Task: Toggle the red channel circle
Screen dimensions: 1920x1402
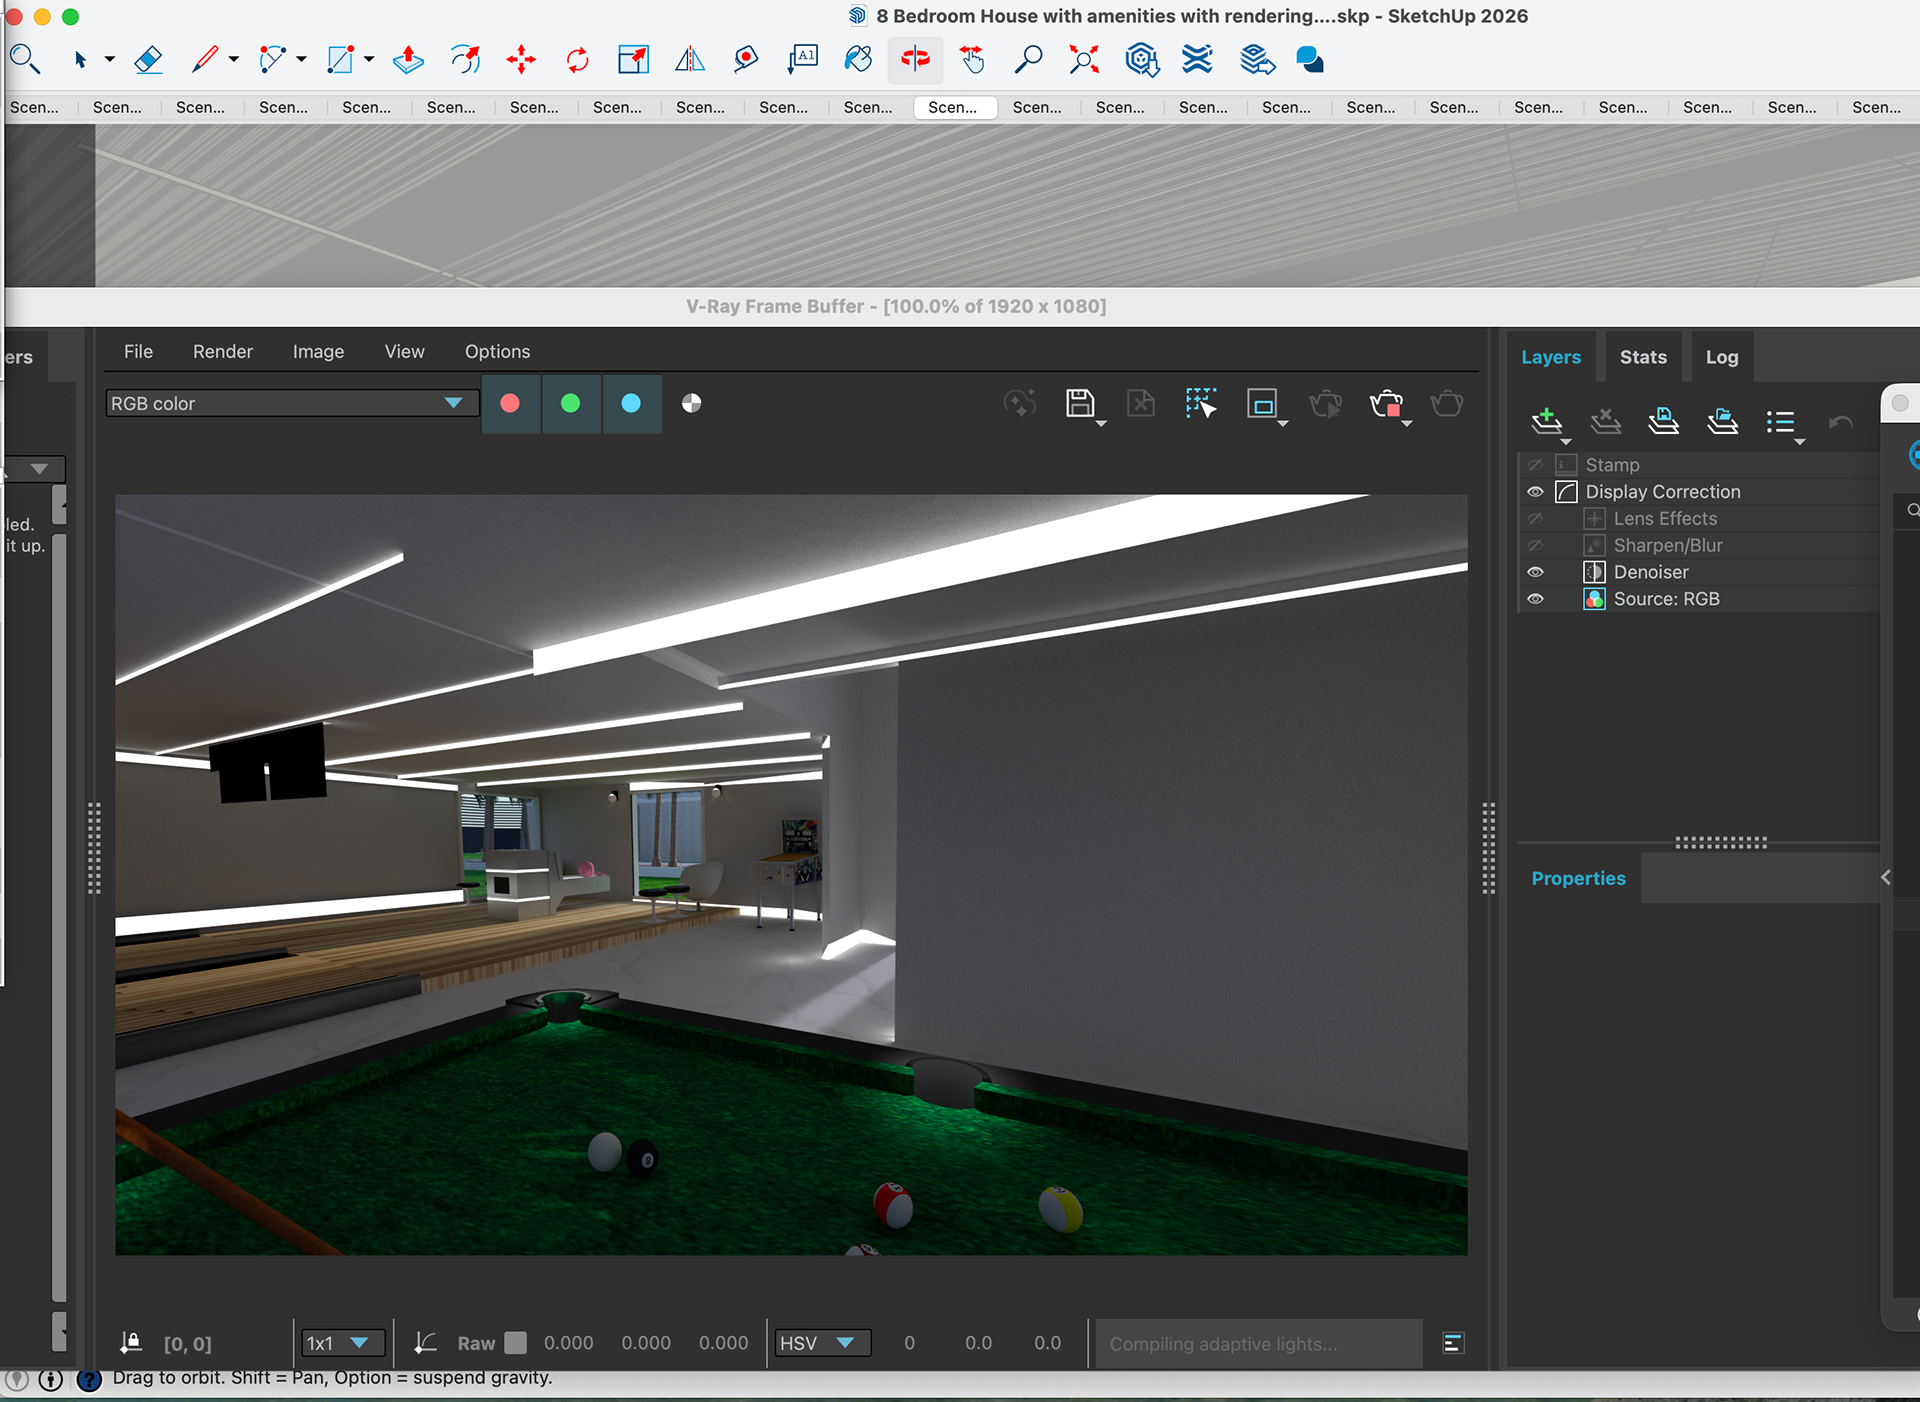Action: click(x=510, y=403)
